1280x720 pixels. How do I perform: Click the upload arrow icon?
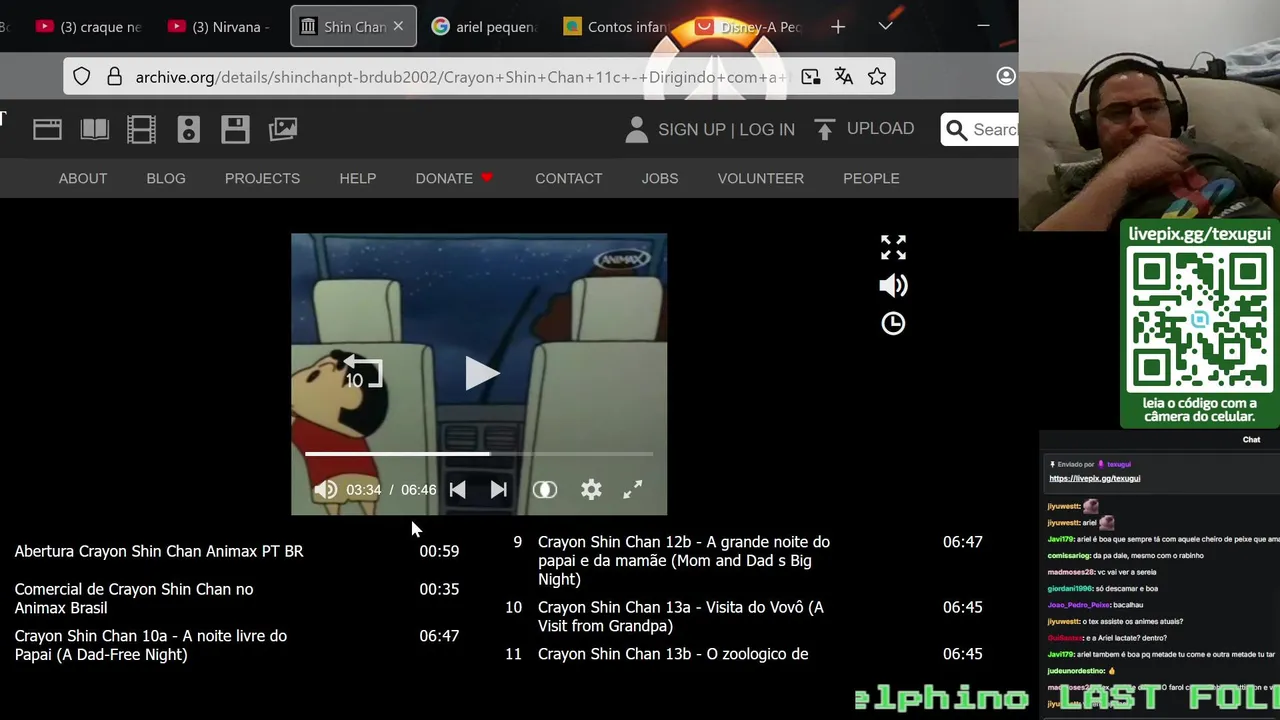[824, 129]
